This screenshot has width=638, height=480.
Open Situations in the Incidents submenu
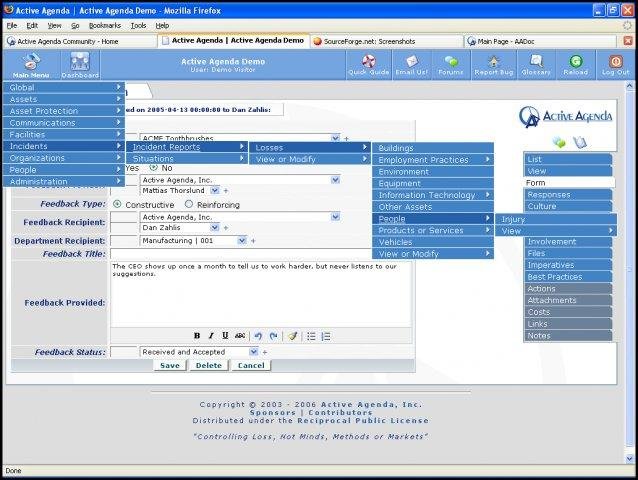(x=186, y=159)
